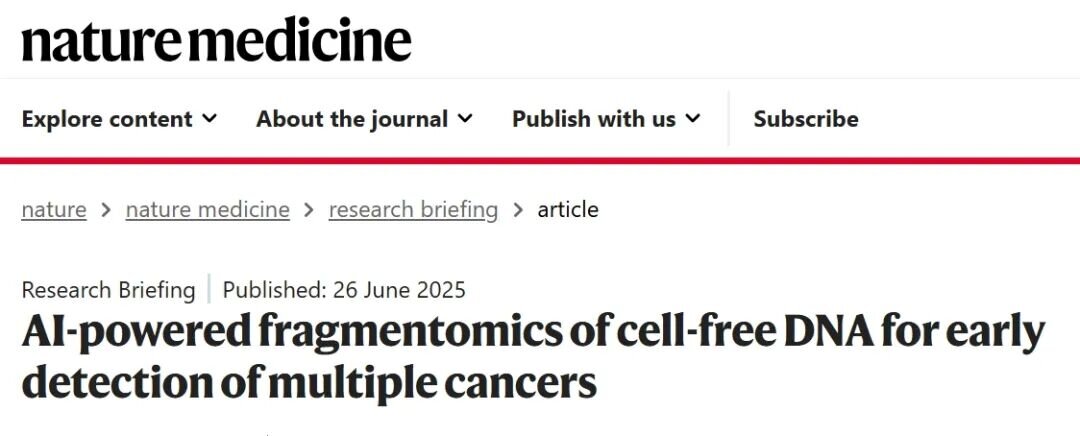The width and height of the screenshot is (1080, 436).
Task: Click the breadcrumb arrow right after nature
Action: click(x=106, y=210)
